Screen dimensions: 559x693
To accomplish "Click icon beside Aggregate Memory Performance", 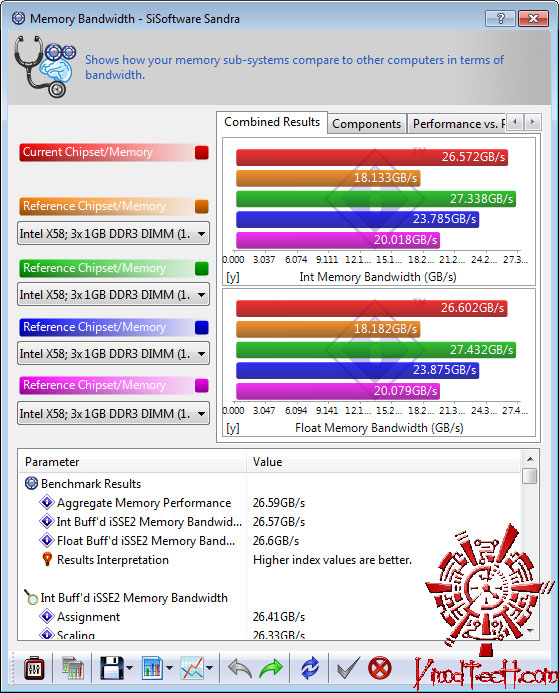I will point(47,503).
